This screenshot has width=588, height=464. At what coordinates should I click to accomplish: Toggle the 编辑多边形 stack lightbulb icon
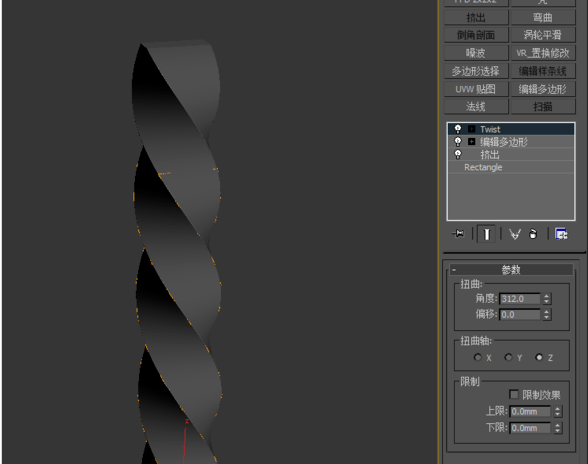(458, 141)
